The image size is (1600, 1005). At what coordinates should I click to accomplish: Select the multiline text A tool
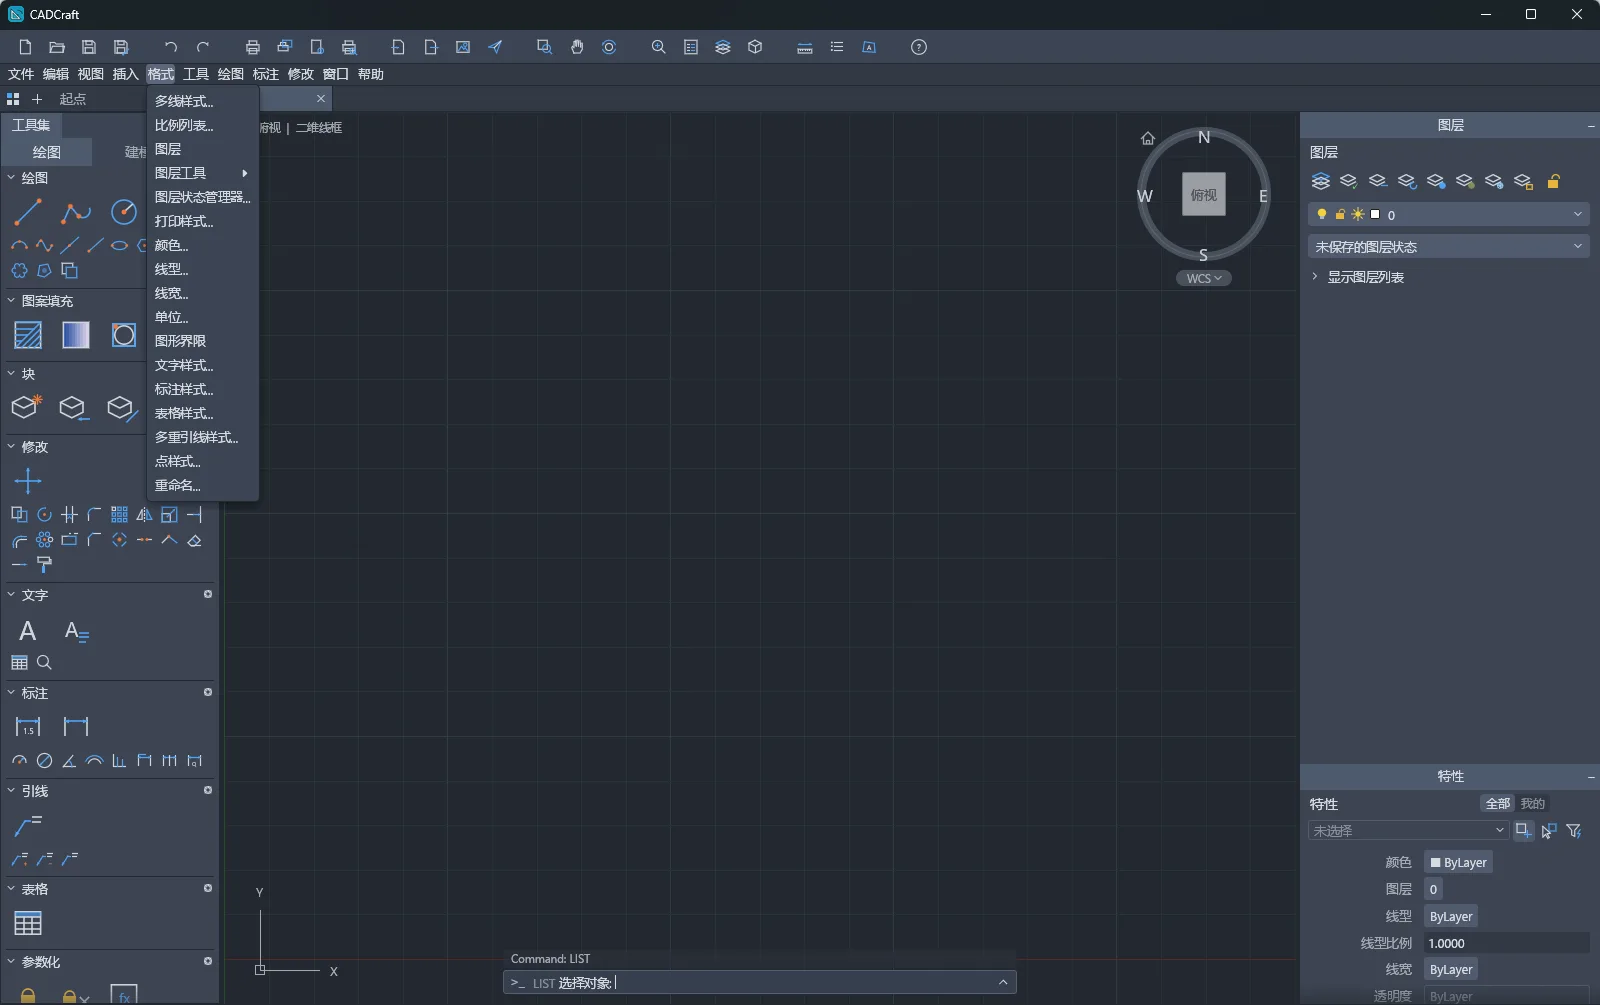tap(28, 631)
